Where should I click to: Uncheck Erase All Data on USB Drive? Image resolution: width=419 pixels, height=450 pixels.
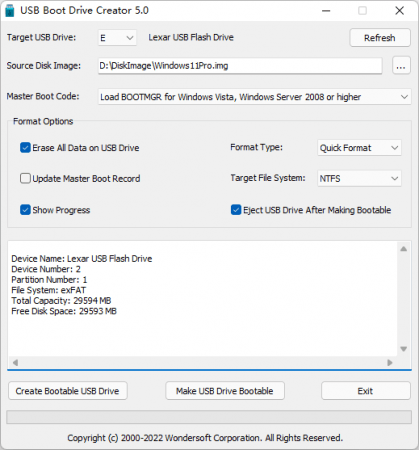(x=25, y=148)
